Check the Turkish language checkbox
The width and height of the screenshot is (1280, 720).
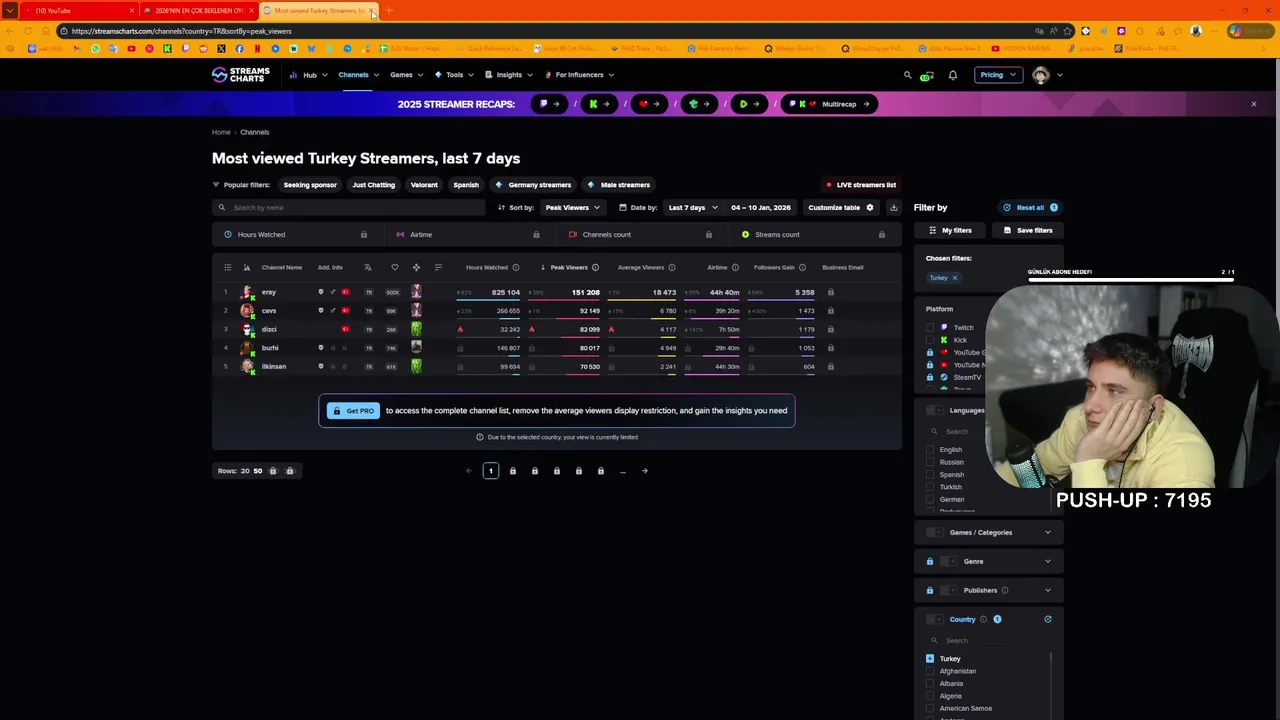(930, 487)
